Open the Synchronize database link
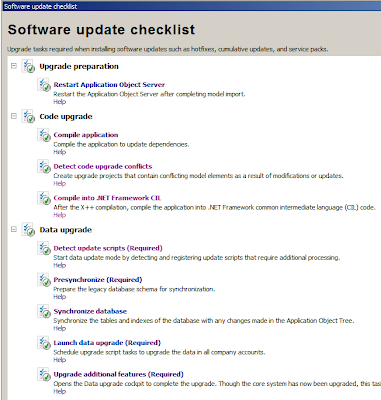 point(90,311)
